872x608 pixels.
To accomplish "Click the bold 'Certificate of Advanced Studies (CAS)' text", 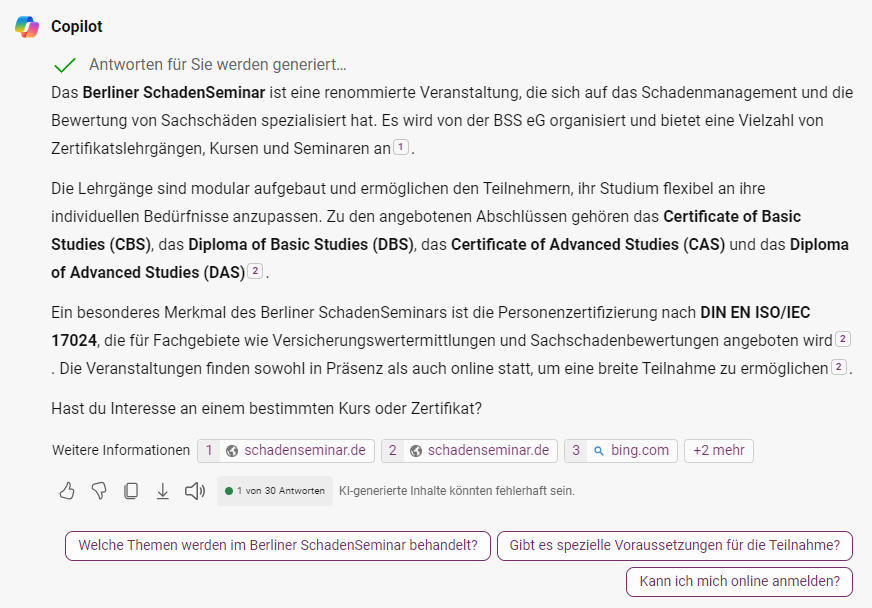I will (588, 245).
